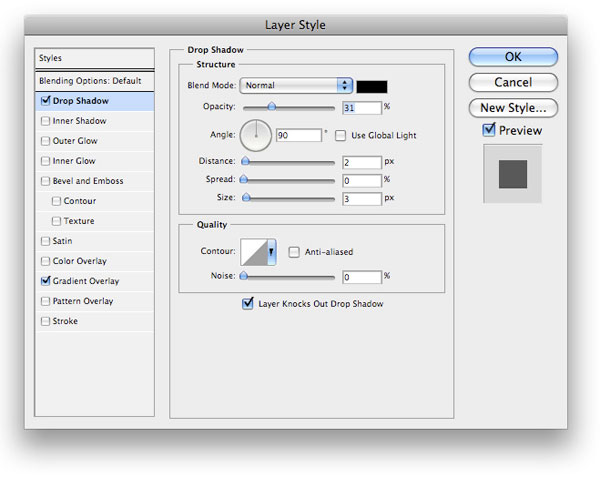
Task: Select the Bevel and Emboss label
Action: tap(88, 181)
